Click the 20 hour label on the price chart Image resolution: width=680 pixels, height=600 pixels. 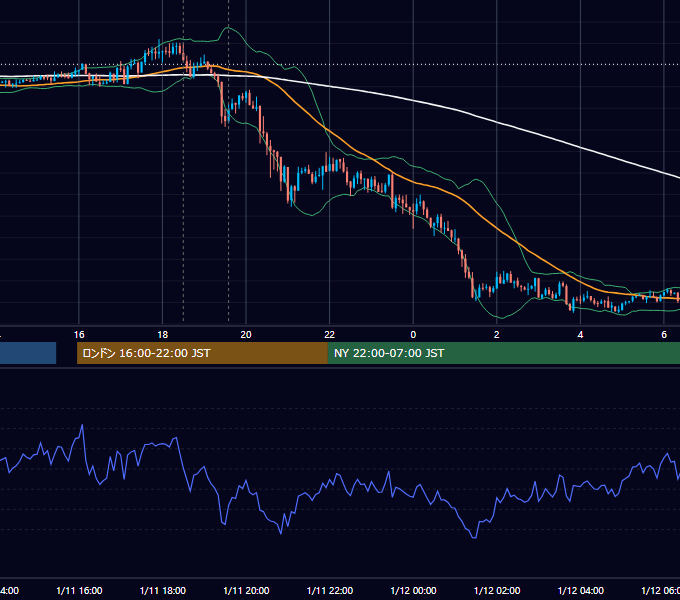pyautogui.click(x=246, y=335)
